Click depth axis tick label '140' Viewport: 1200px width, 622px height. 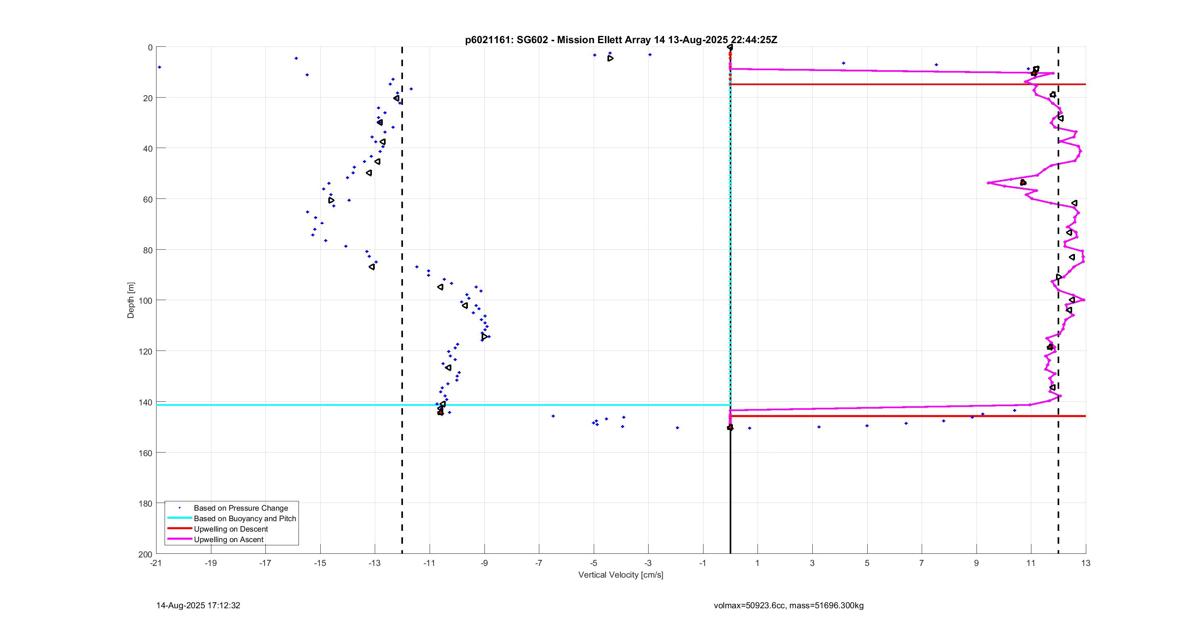145,402
